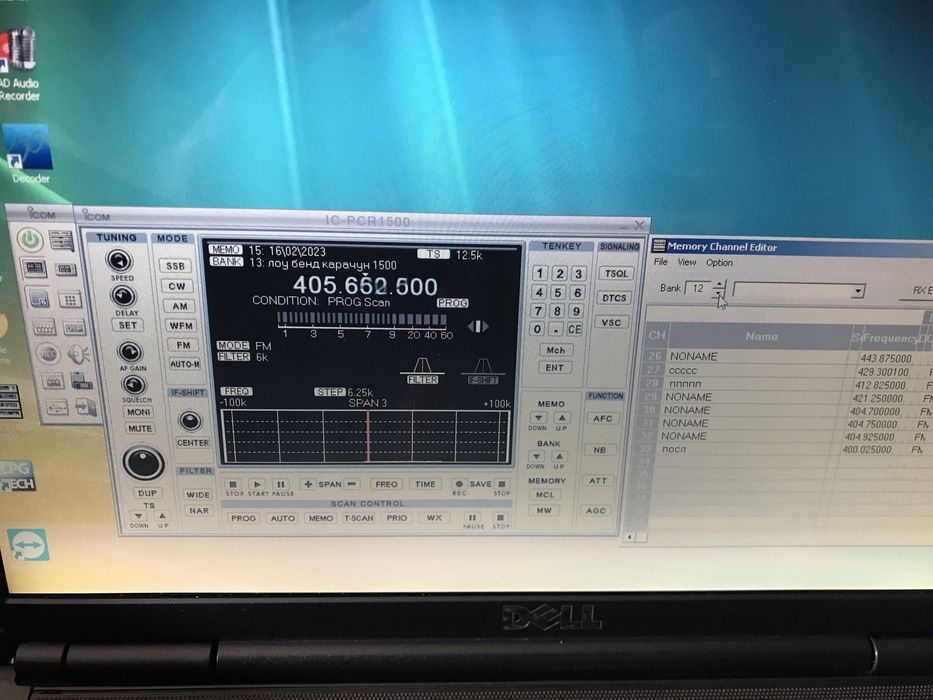The width and height of the screenshot is (933, 700).
Task: Click the TS Up arrow
Action: (x=162, y=515)
